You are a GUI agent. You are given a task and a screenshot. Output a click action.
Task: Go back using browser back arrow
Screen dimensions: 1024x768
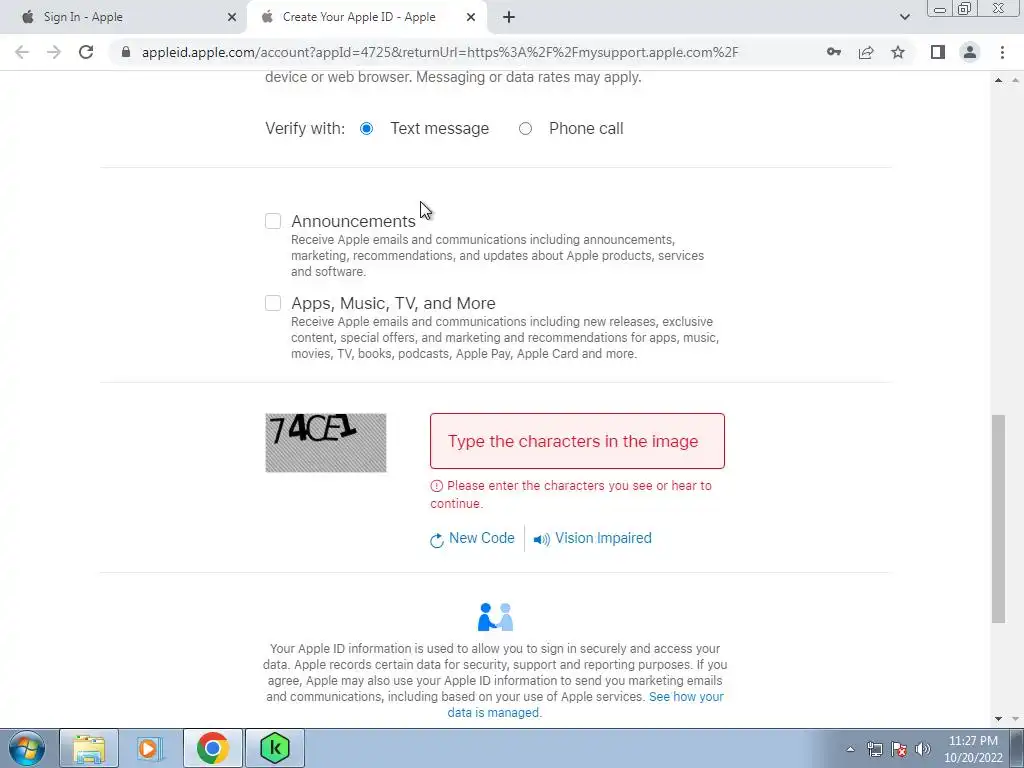point(22,52)
